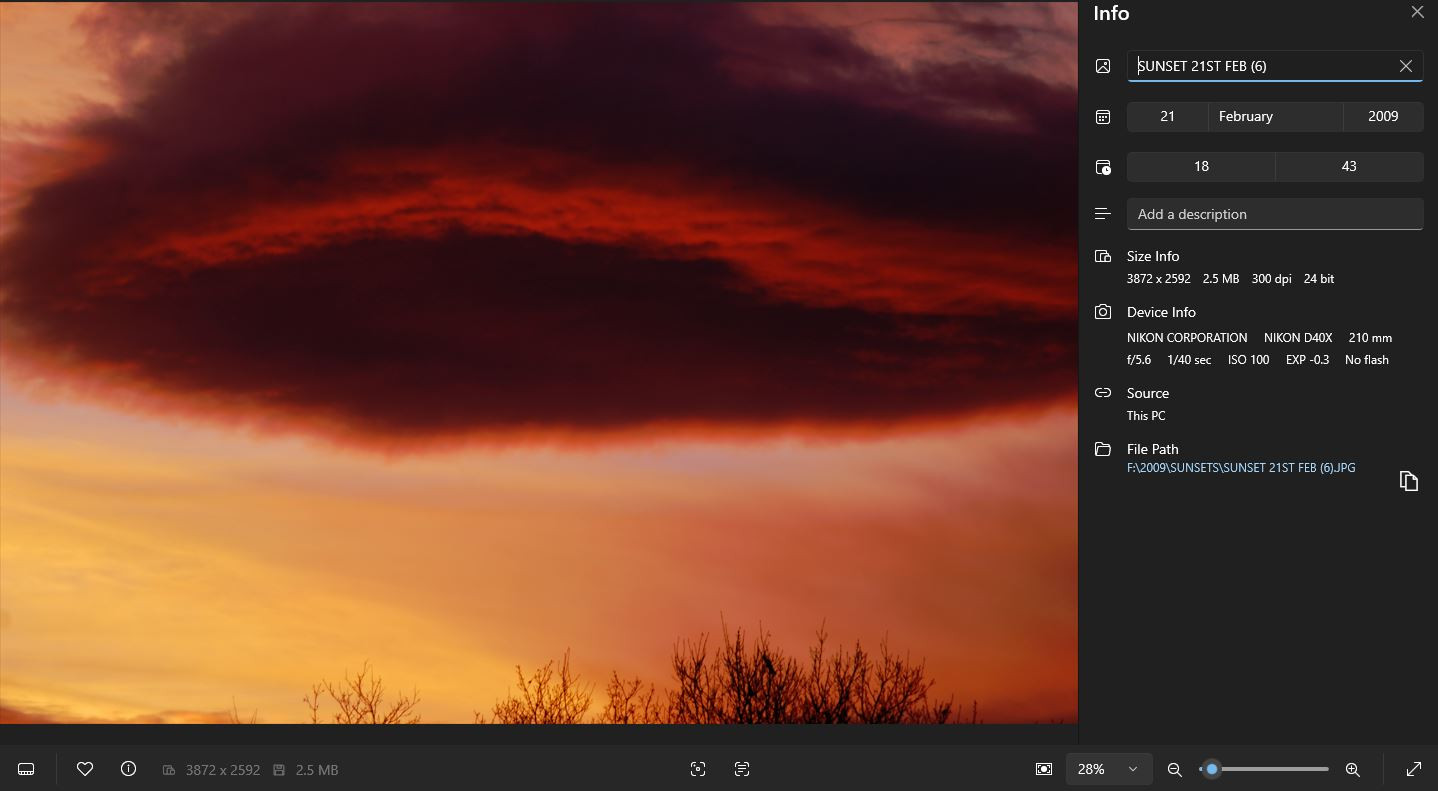Clear the file name field
Image resolution: width=1438 pixels, height=791 pixels.
point(1405,66)
